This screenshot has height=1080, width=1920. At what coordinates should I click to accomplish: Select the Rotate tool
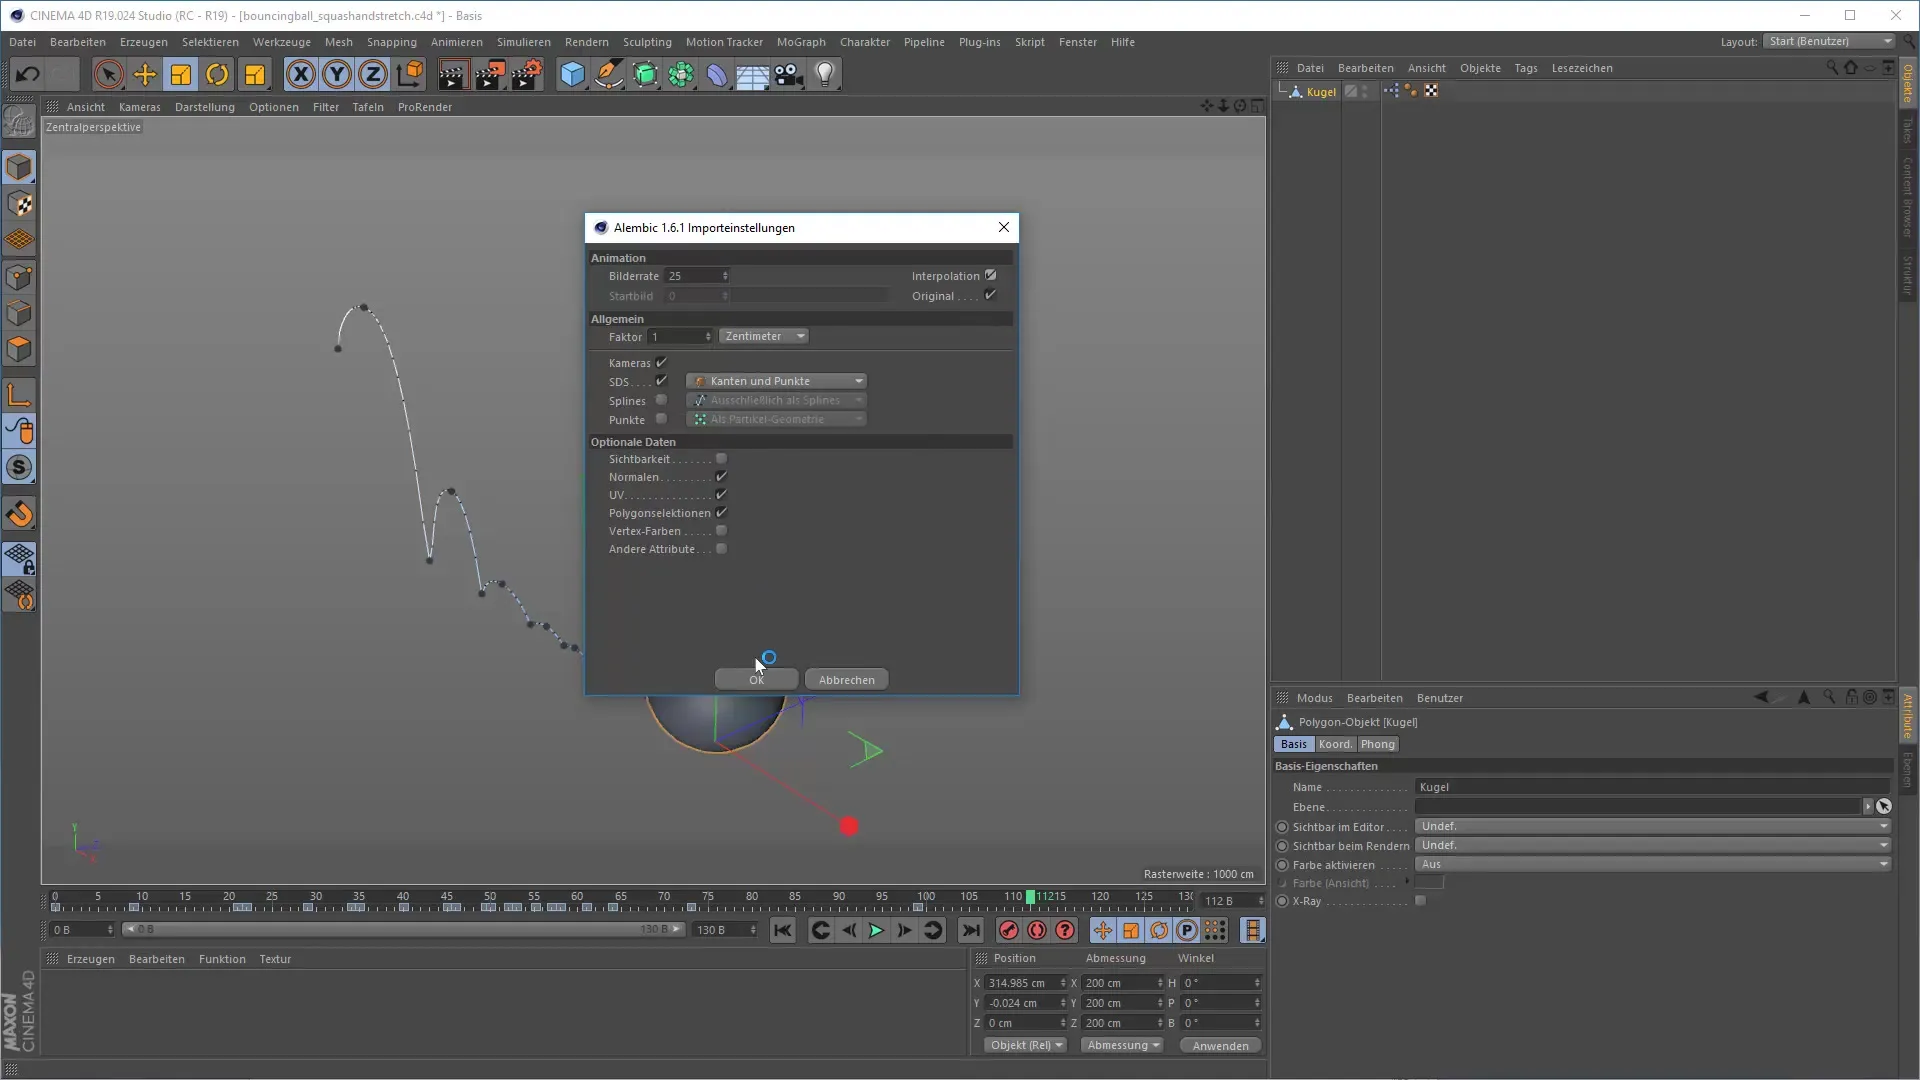coord(217,74)
